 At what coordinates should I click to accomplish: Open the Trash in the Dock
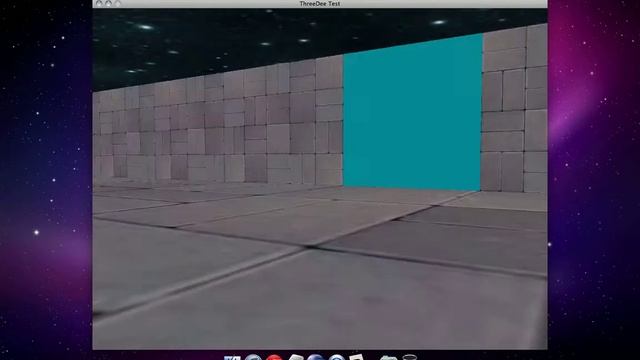(409, 358)
